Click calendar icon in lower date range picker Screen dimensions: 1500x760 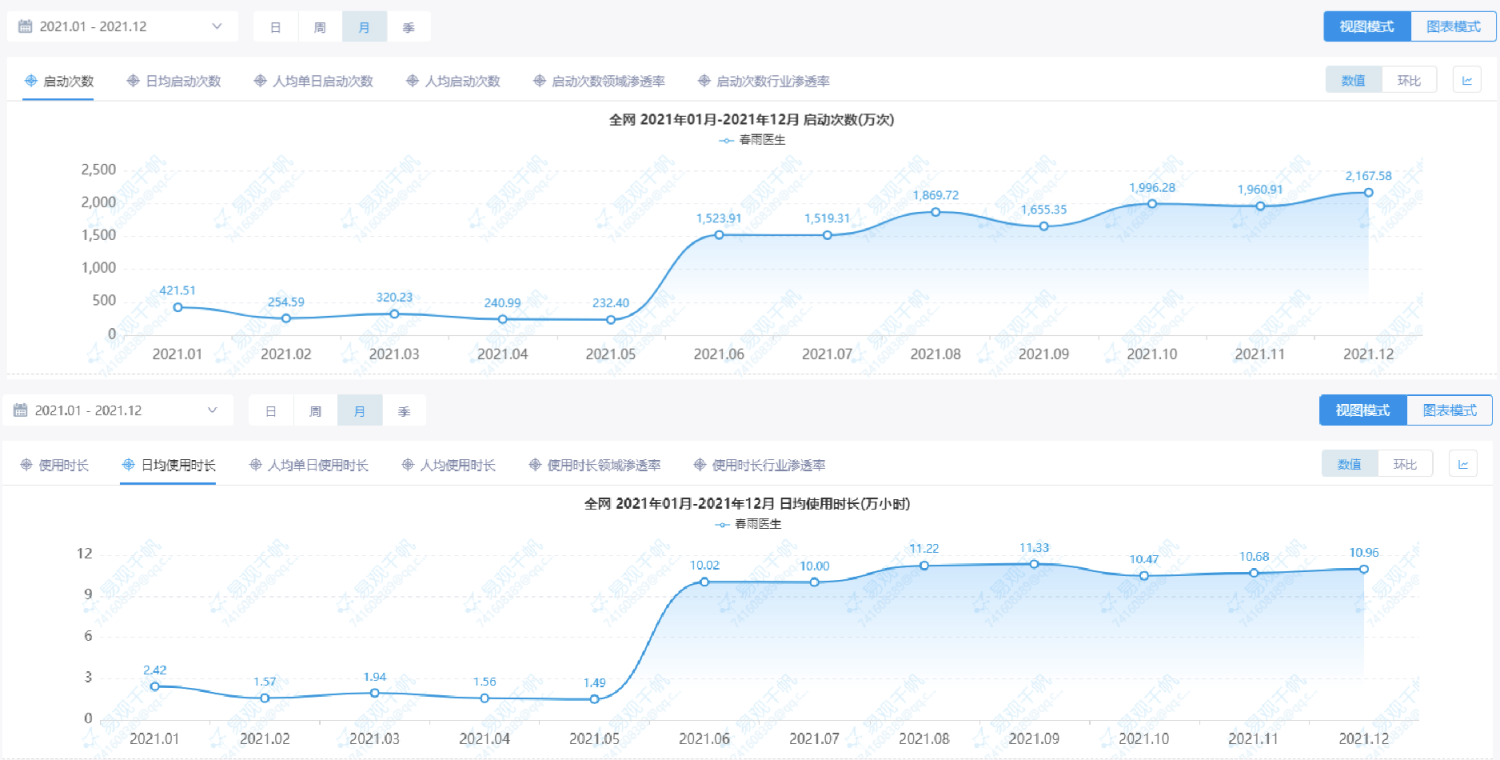21,410
